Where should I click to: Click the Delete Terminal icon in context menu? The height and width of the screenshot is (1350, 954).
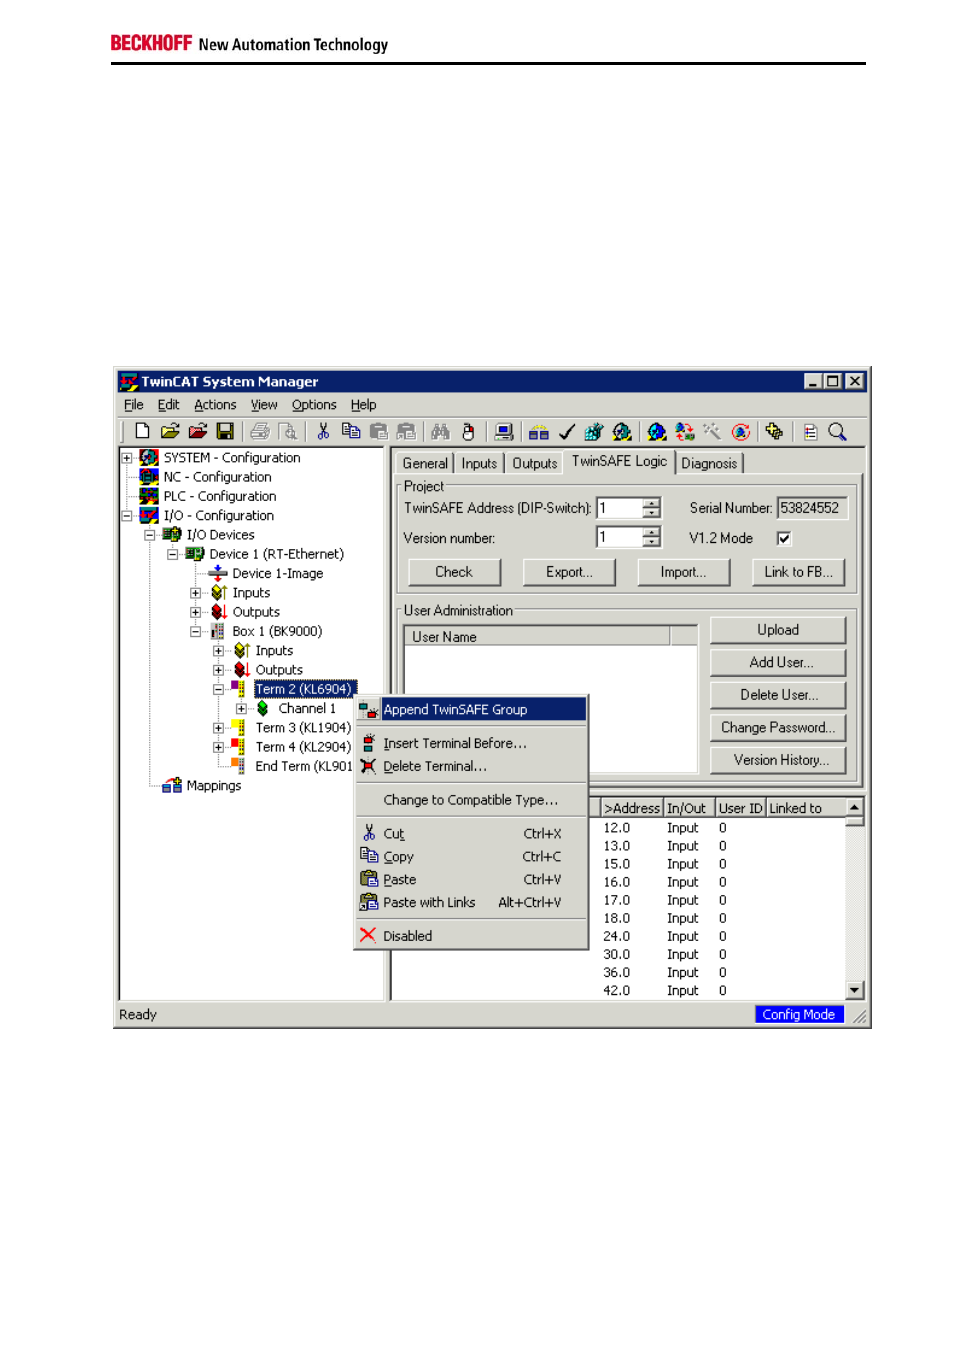pyautogui.click(x=368, y=766)
